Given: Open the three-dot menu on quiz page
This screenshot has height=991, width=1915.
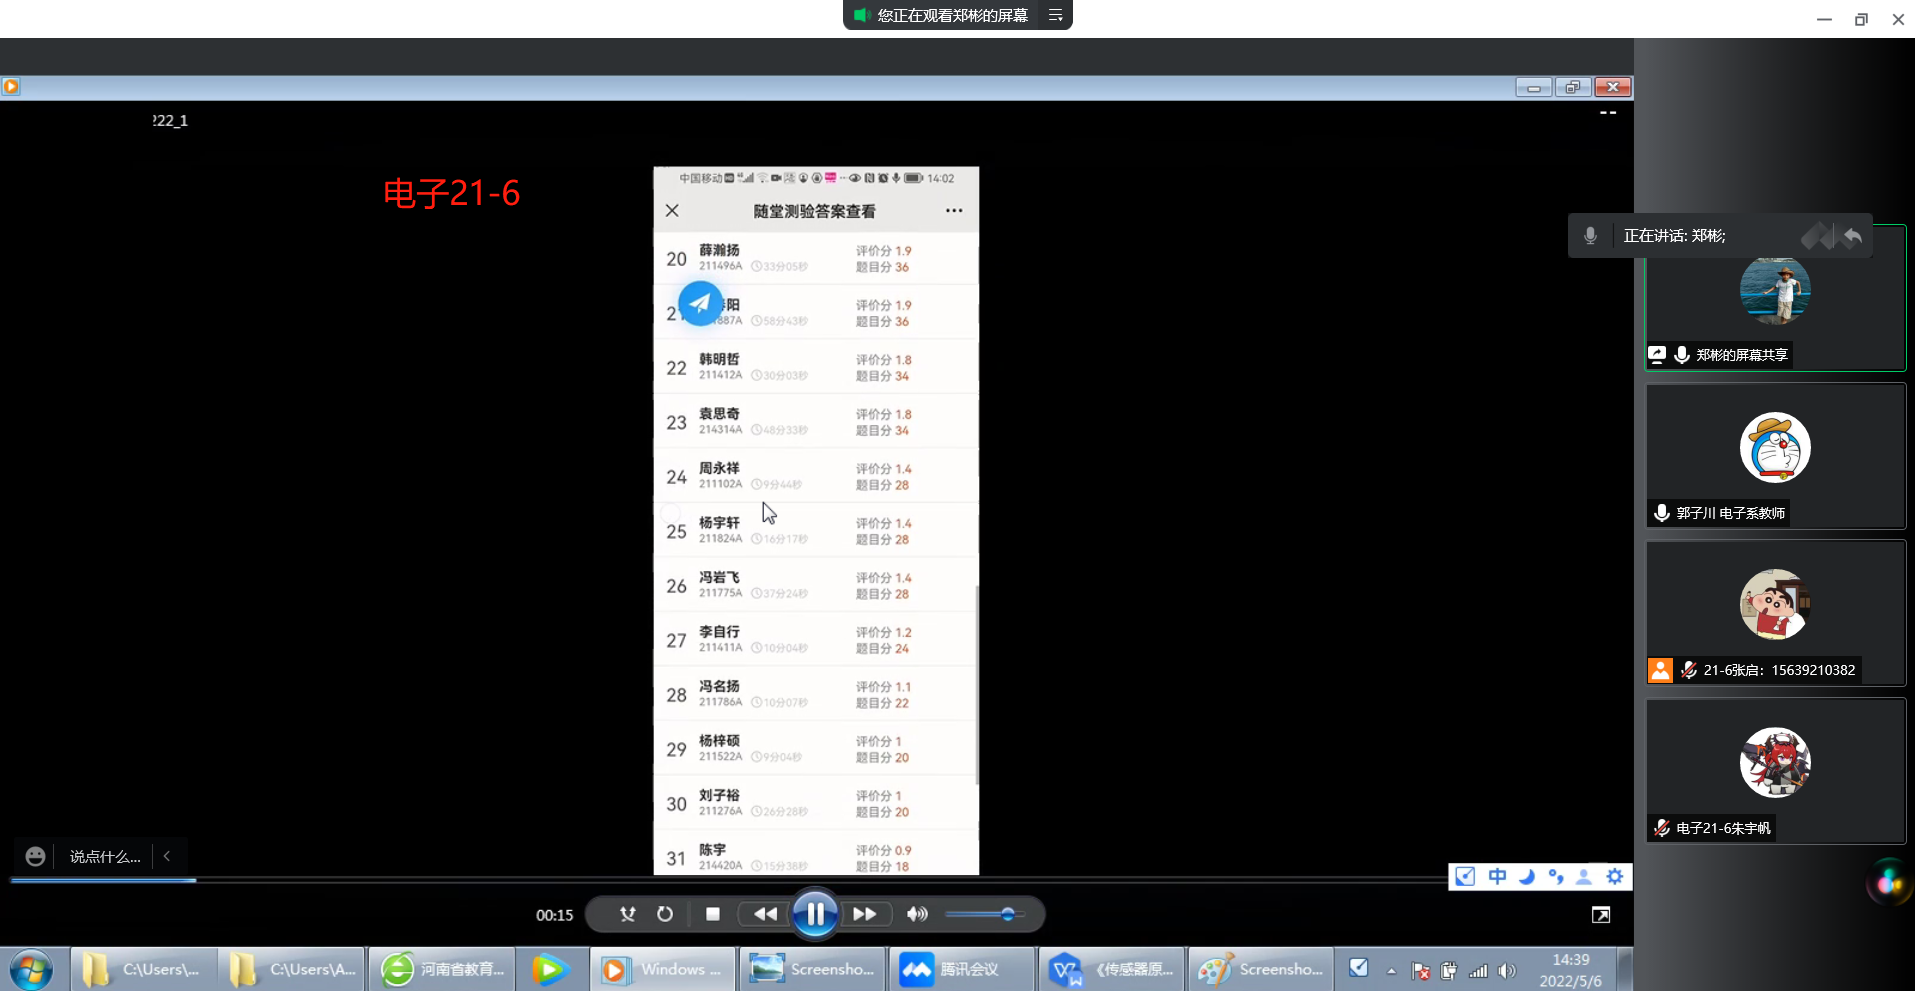Looking at the screenshot, I should (954, 211).
